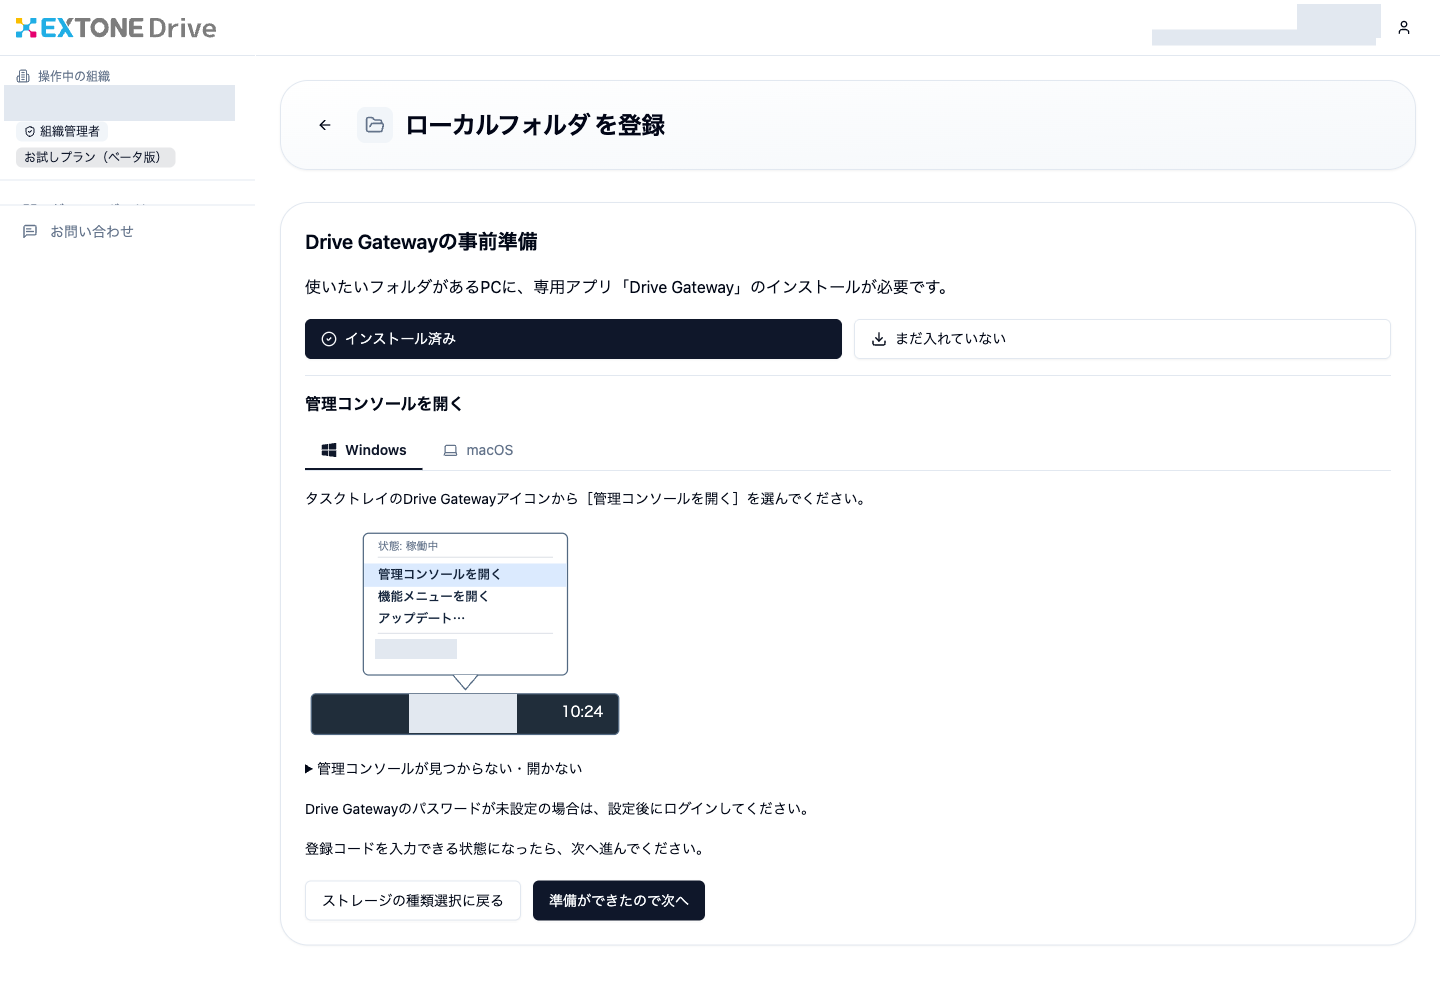The width and height of the screenshot is (1440, 1000).
Task: Click 準備ができたので次へ button
Action: [619, 901]
